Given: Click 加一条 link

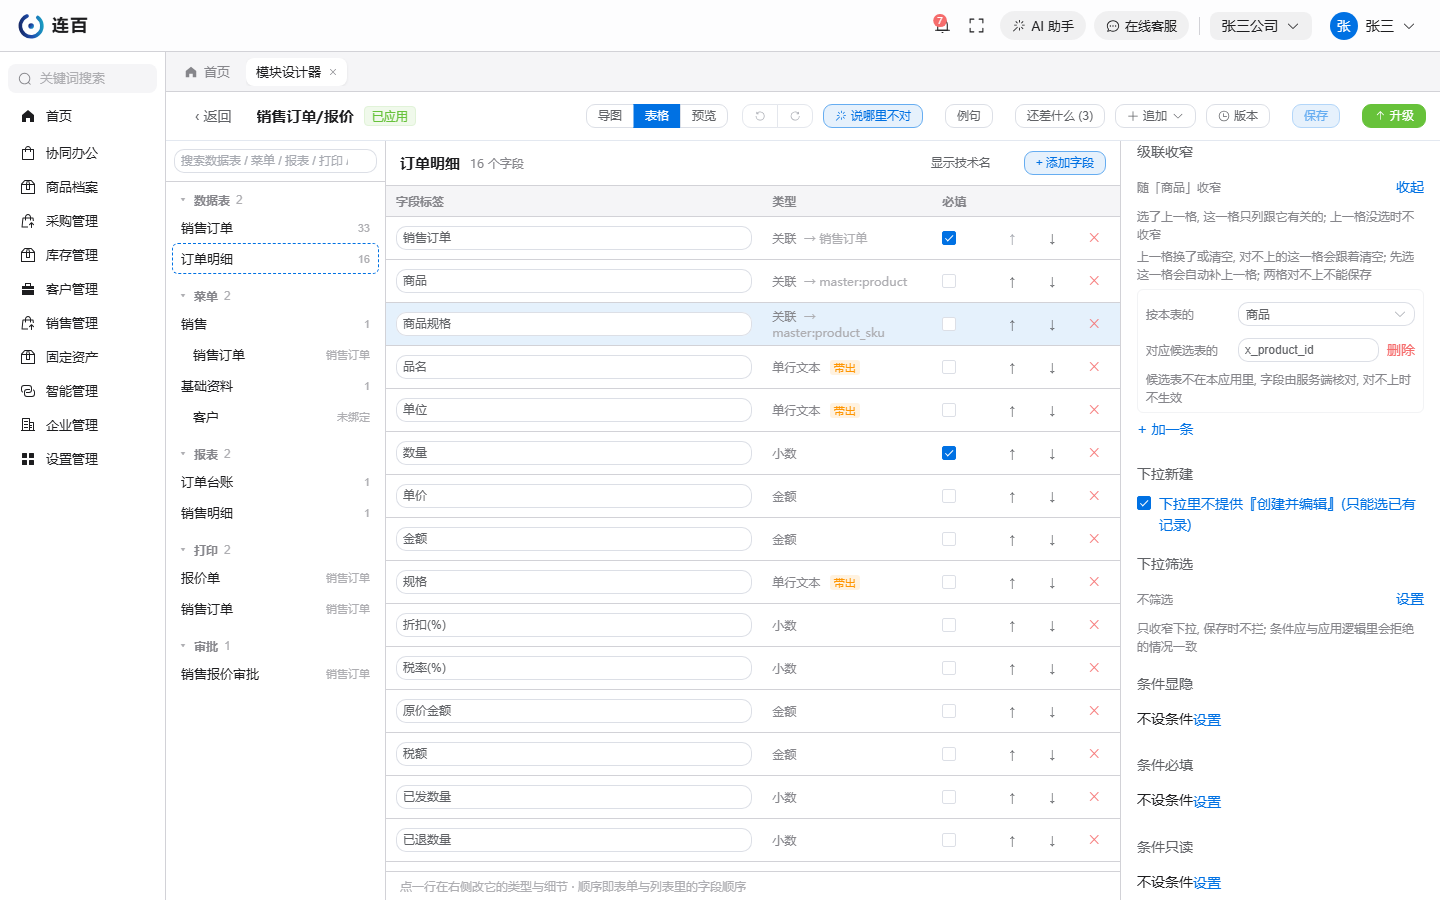Looking at the screenshot, I should tap(1166, 429).
